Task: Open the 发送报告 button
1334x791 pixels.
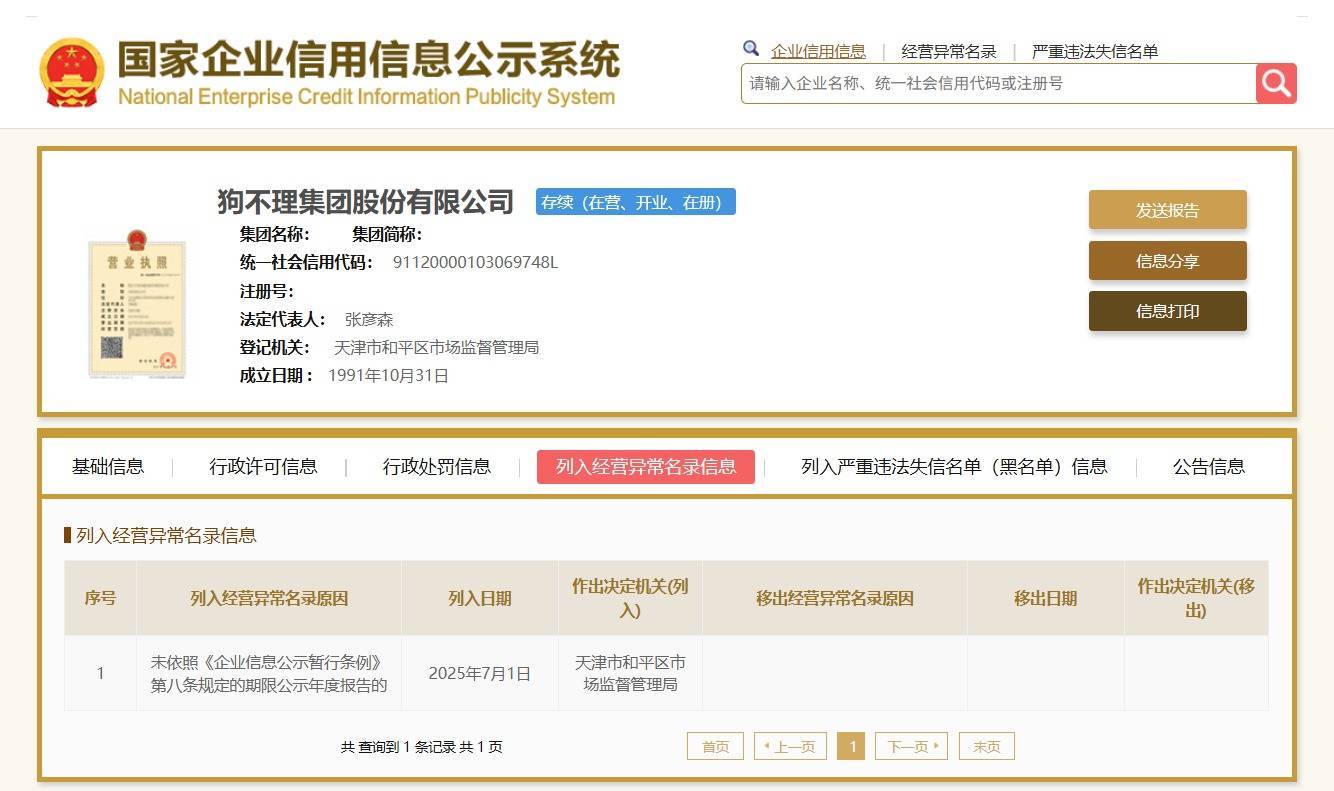Action: point(1166,210)
